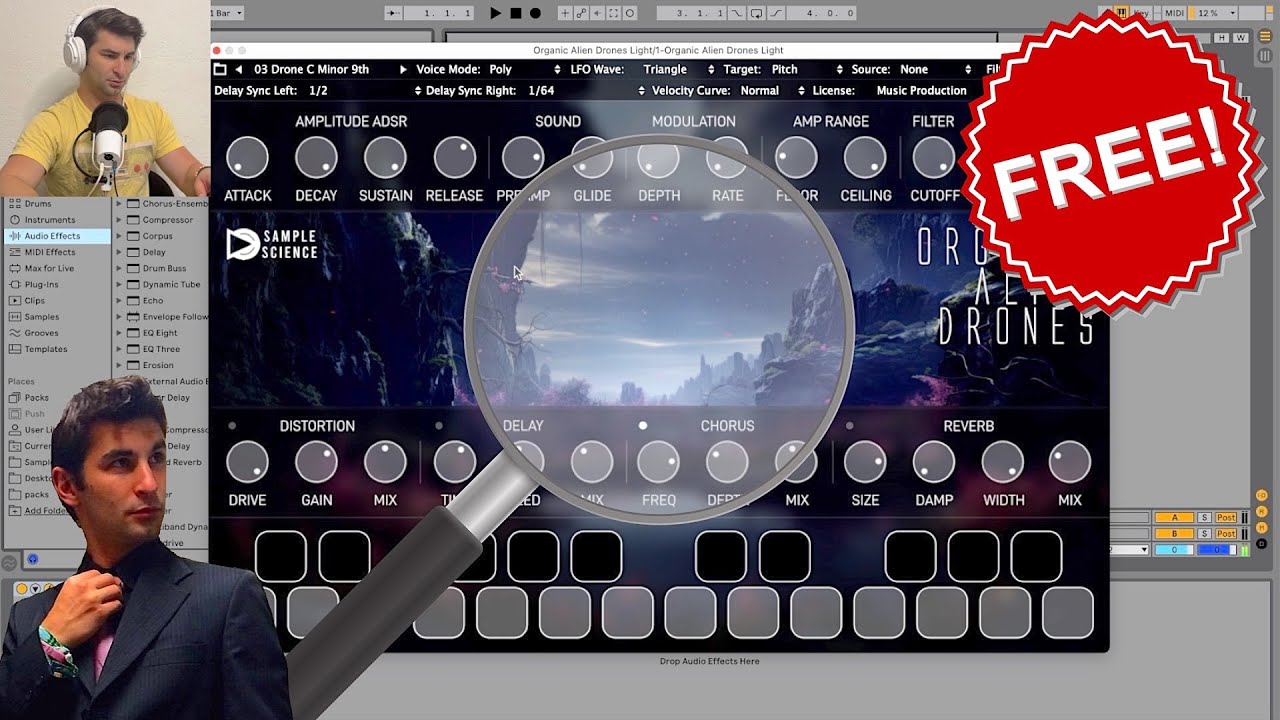The width and height of the screenshot is (1280, 720).
Task: Click Add Folder link in Places
Action: 46,511
